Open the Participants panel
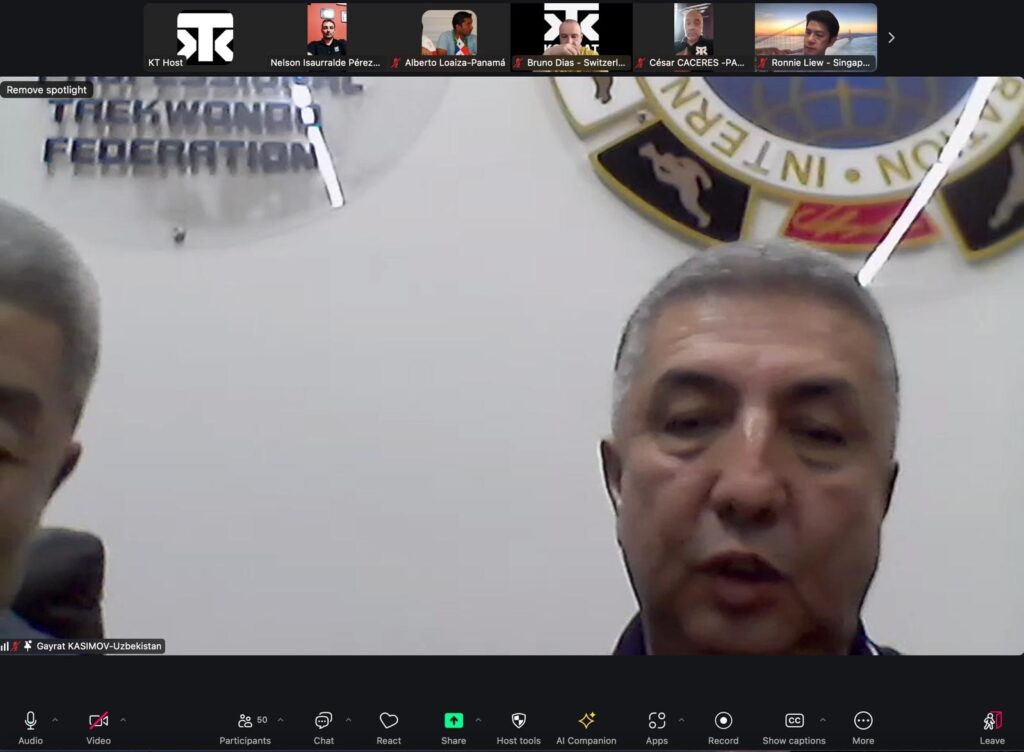This screenshot has height=752, width=1024. pos(246,721)
